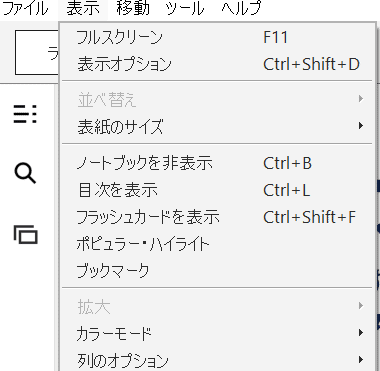Open the ヘルプ menu
The image size is (380, 371).
[241, 8]
